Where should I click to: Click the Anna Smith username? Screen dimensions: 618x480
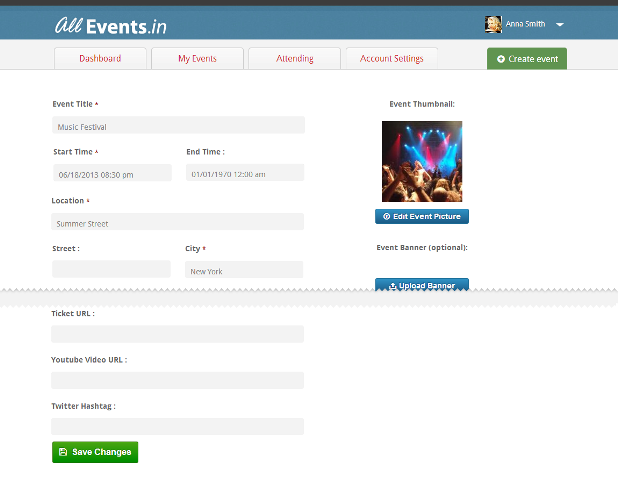click(x=525, y=24)
